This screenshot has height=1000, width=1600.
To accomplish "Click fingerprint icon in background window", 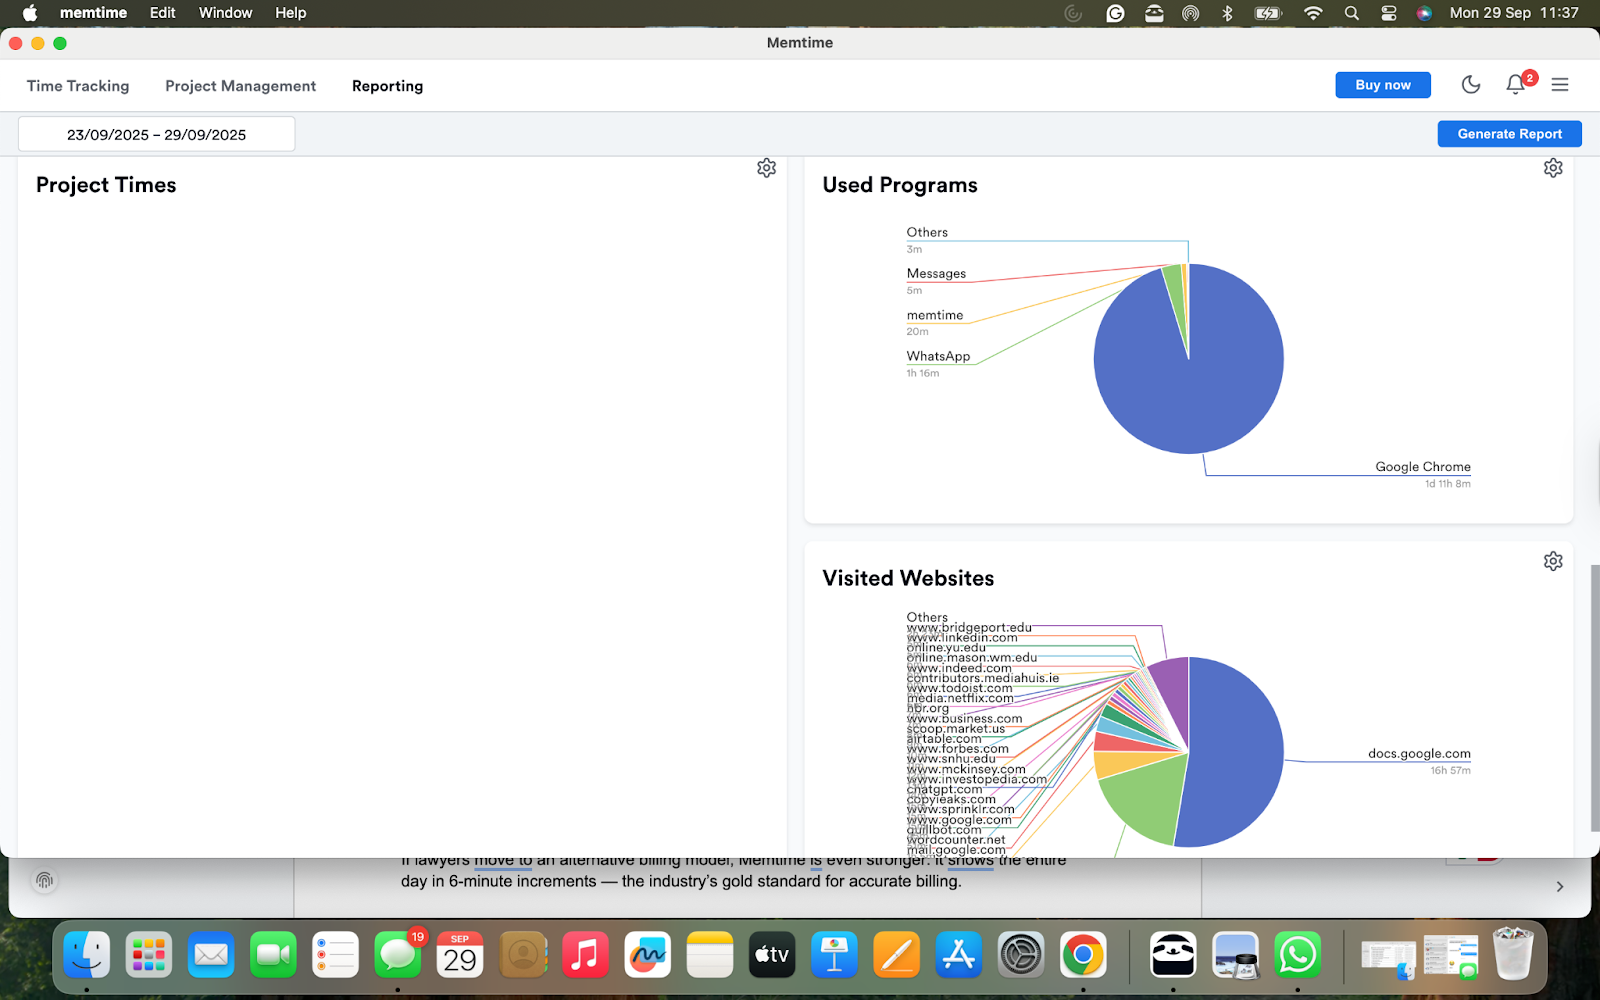I will [44, 880].
